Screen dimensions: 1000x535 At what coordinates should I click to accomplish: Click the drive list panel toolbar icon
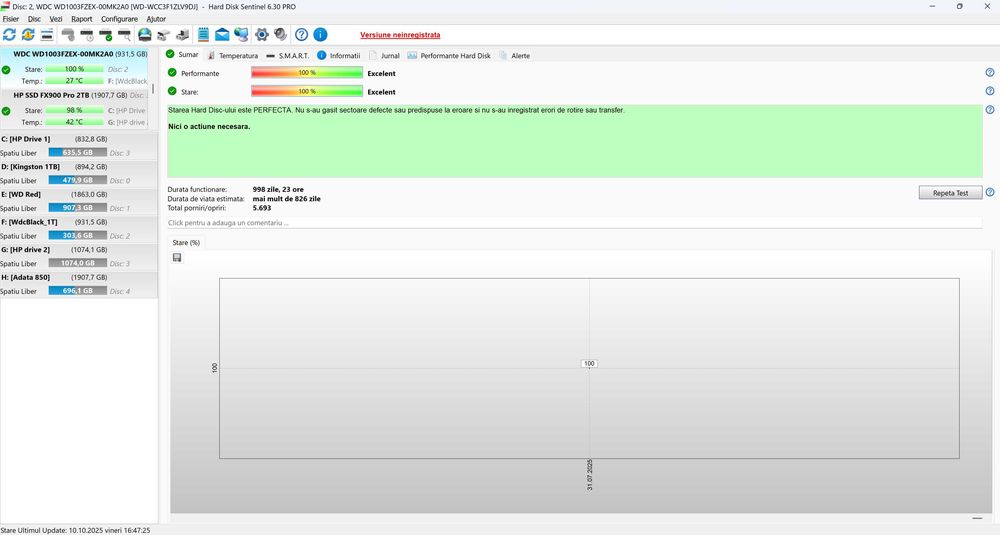(x=47, y=34)
